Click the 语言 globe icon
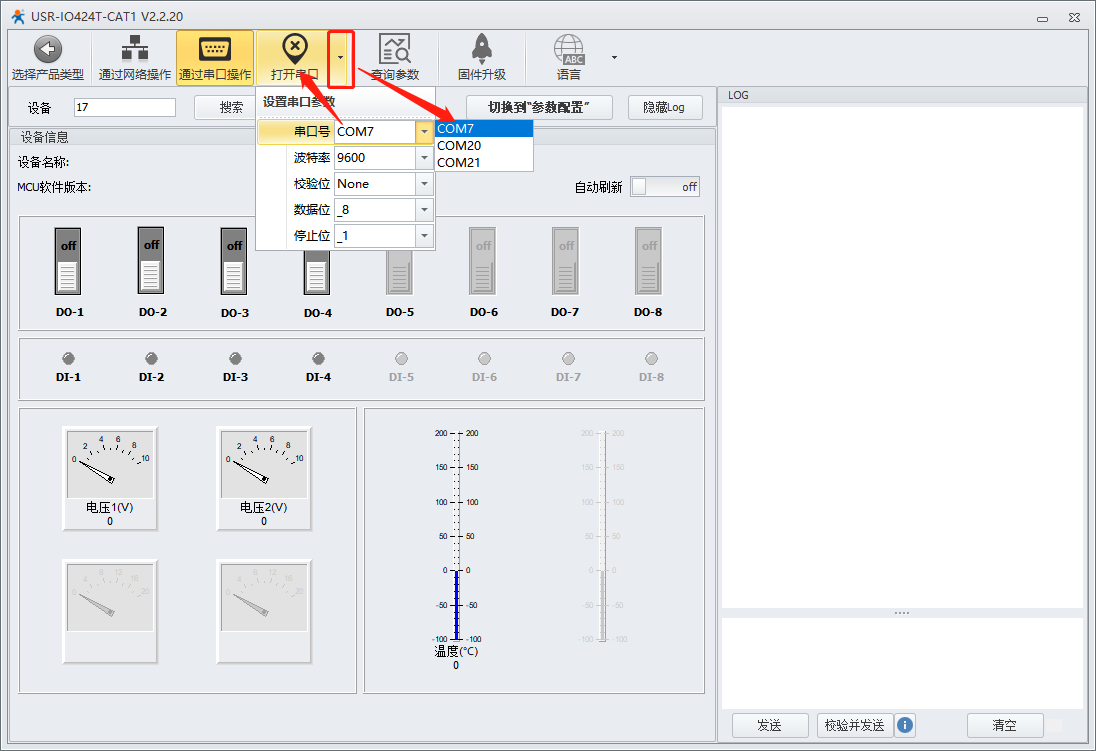Viewport: 1096px width, 751px height. coord(569,50)
